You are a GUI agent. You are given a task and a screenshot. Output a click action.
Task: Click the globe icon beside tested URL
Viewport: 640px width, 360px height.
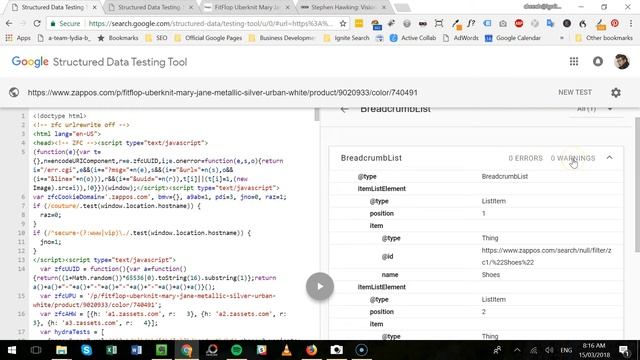14,92
